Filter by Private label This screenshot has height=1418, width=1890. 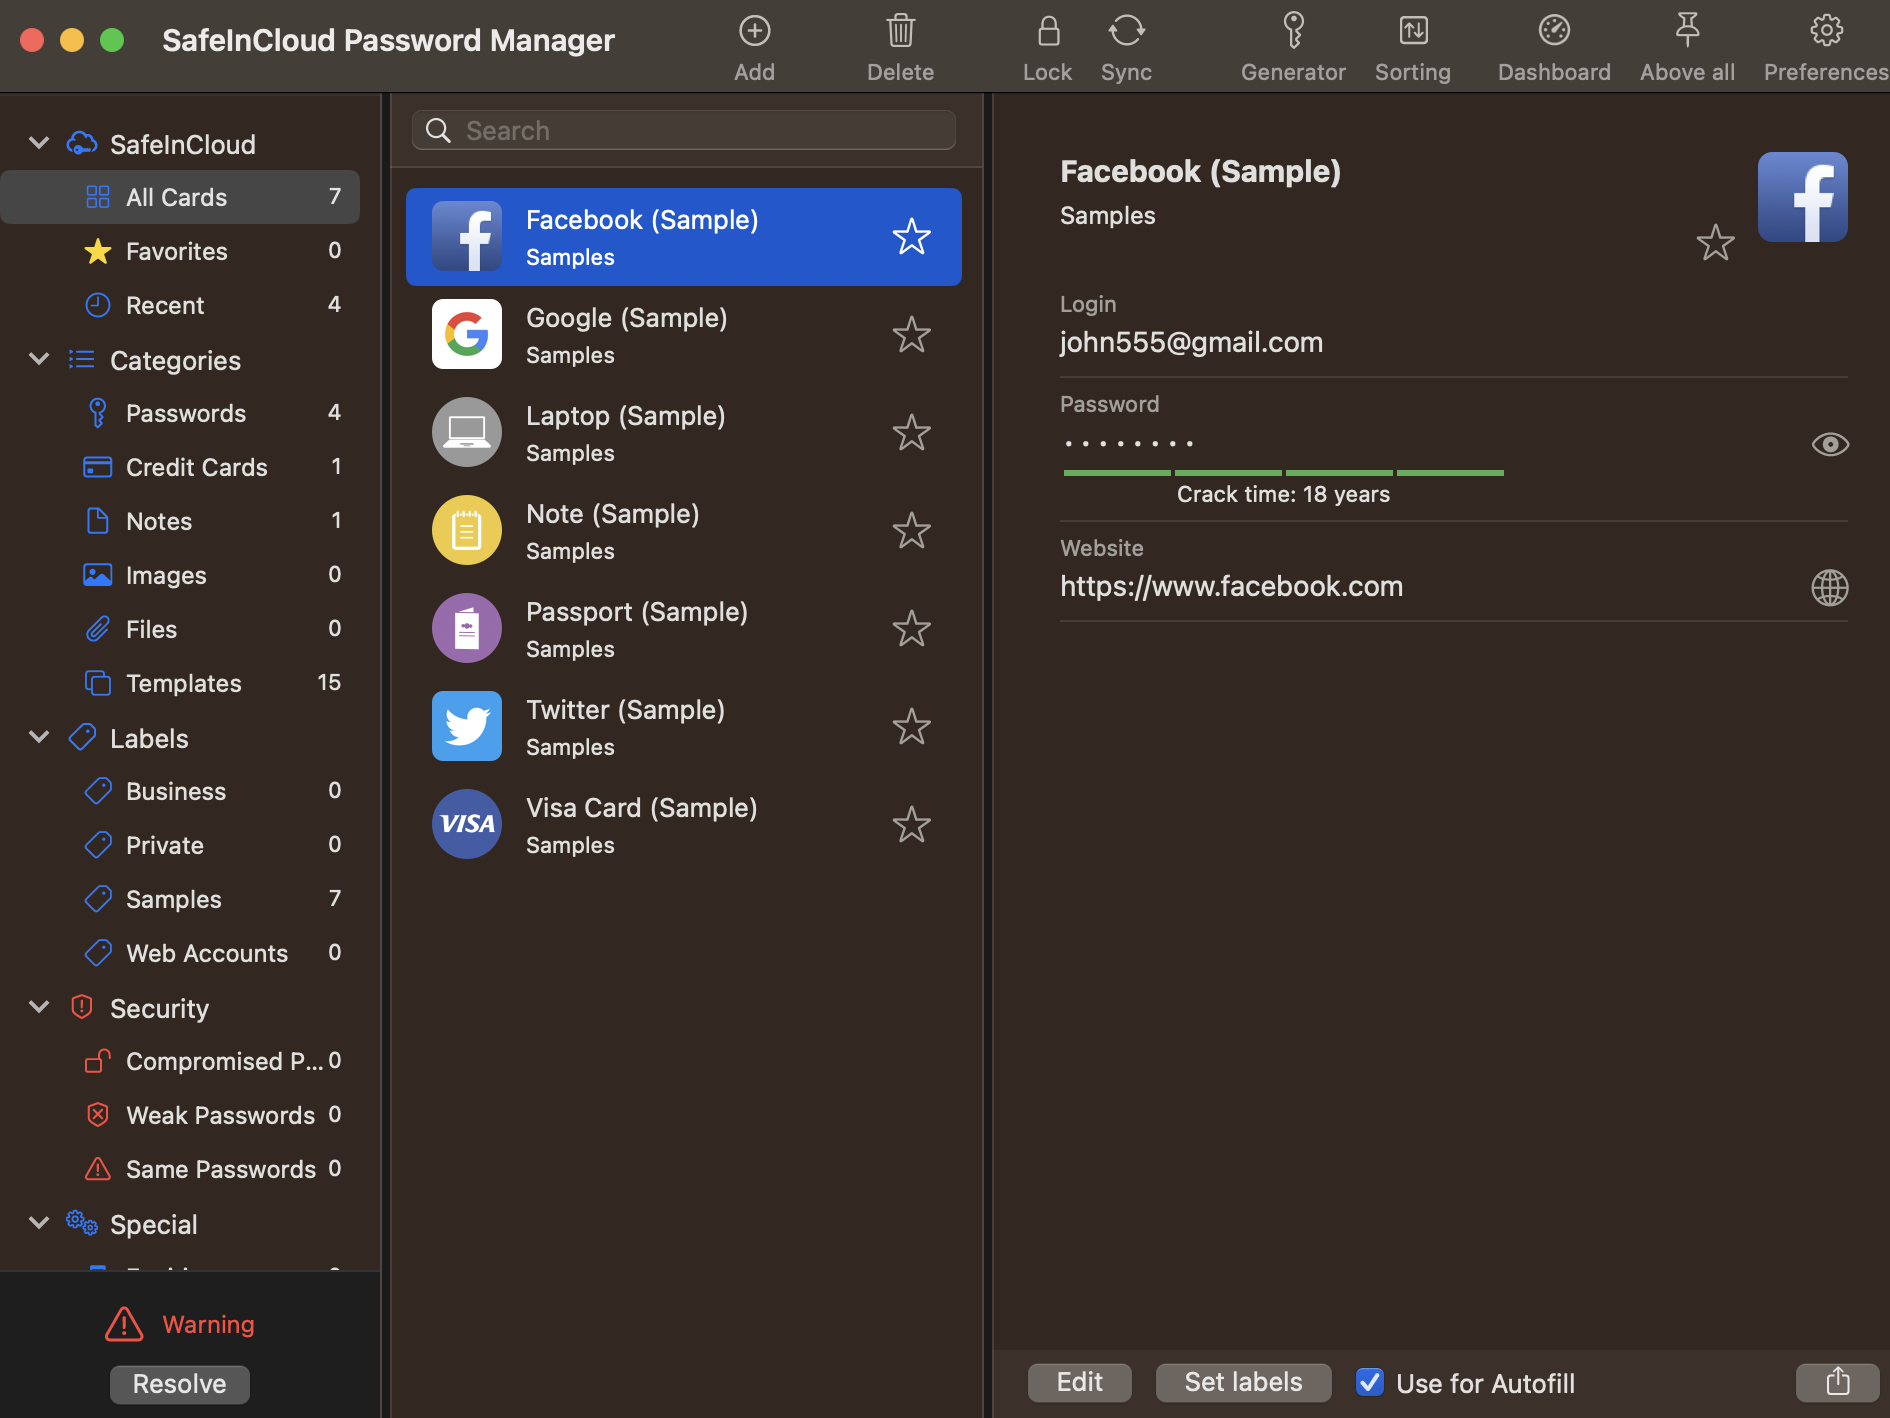tap(180, 845)
